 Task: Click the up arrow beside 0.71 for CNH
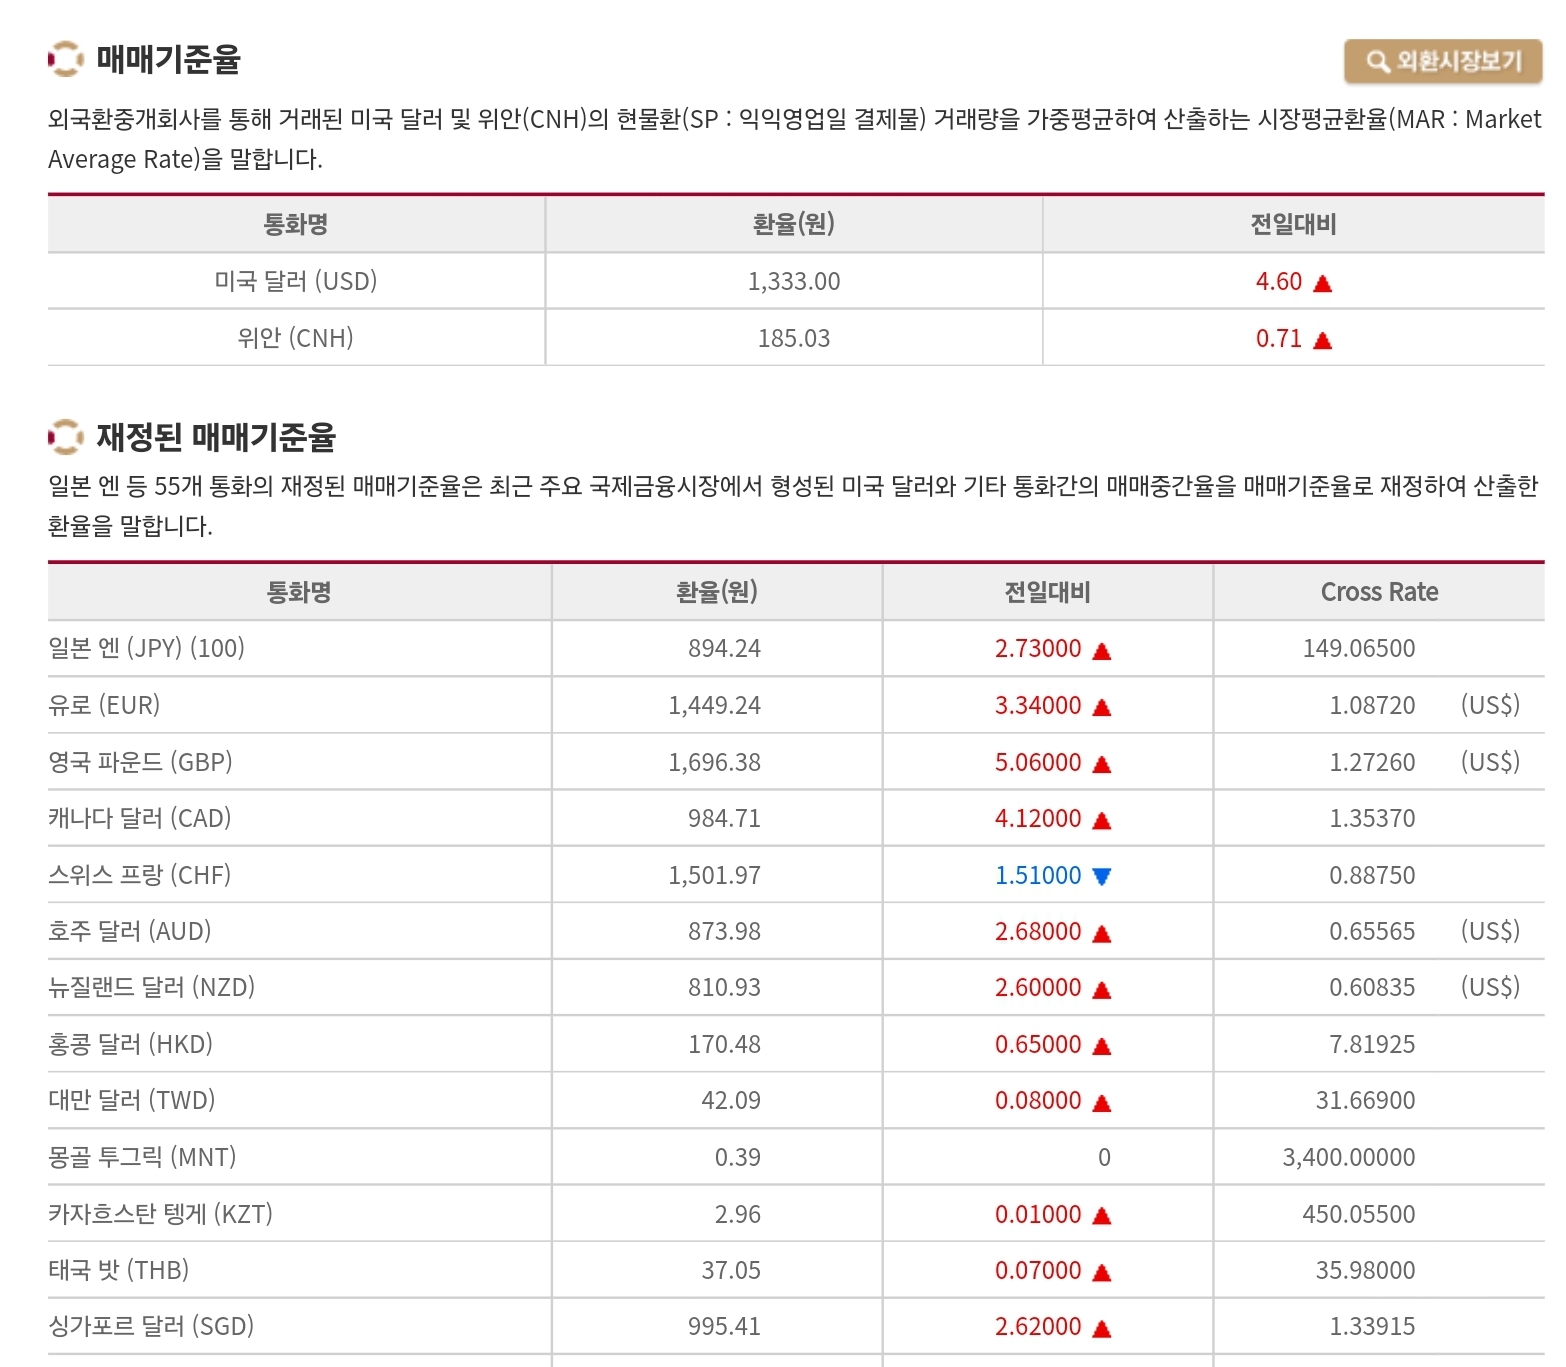coord(1322,340)
